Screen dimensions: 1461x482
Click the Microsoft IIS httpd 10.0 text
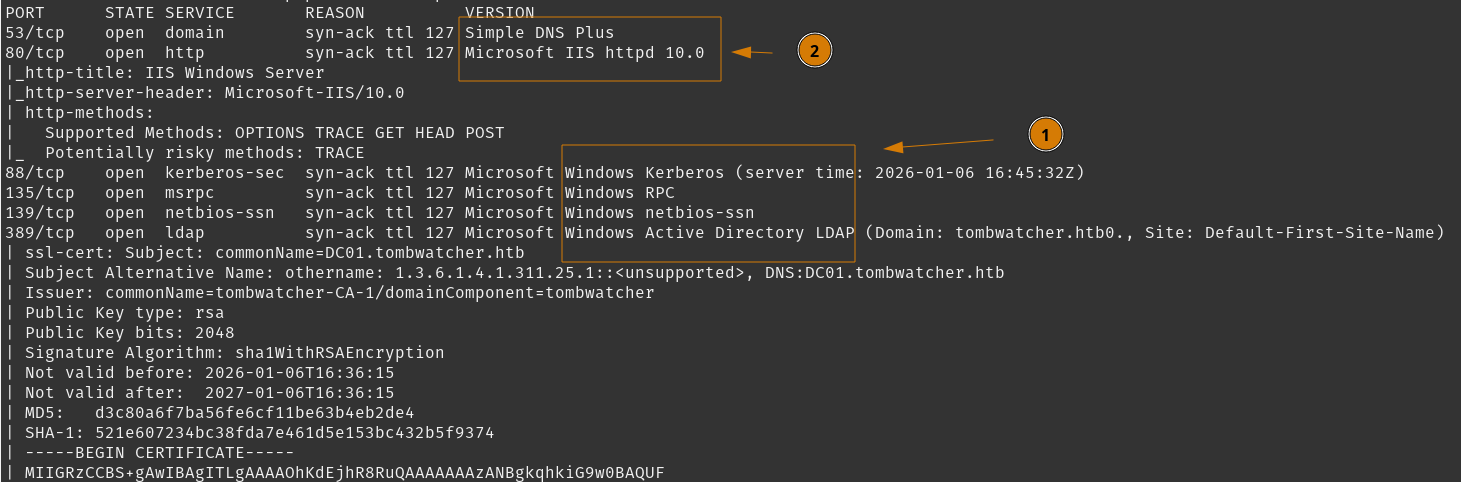point(585,53)
